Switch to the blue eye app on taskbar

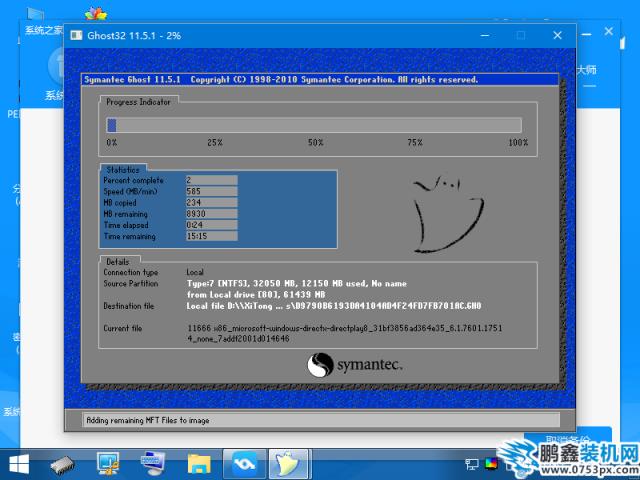(x=244, y=464)
